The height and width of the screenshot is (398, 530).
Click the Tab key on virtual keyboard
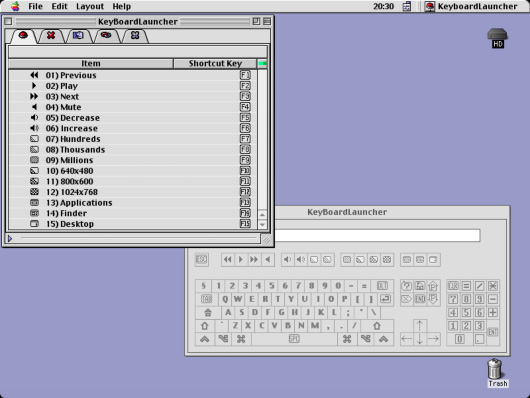tap(207, 299)
